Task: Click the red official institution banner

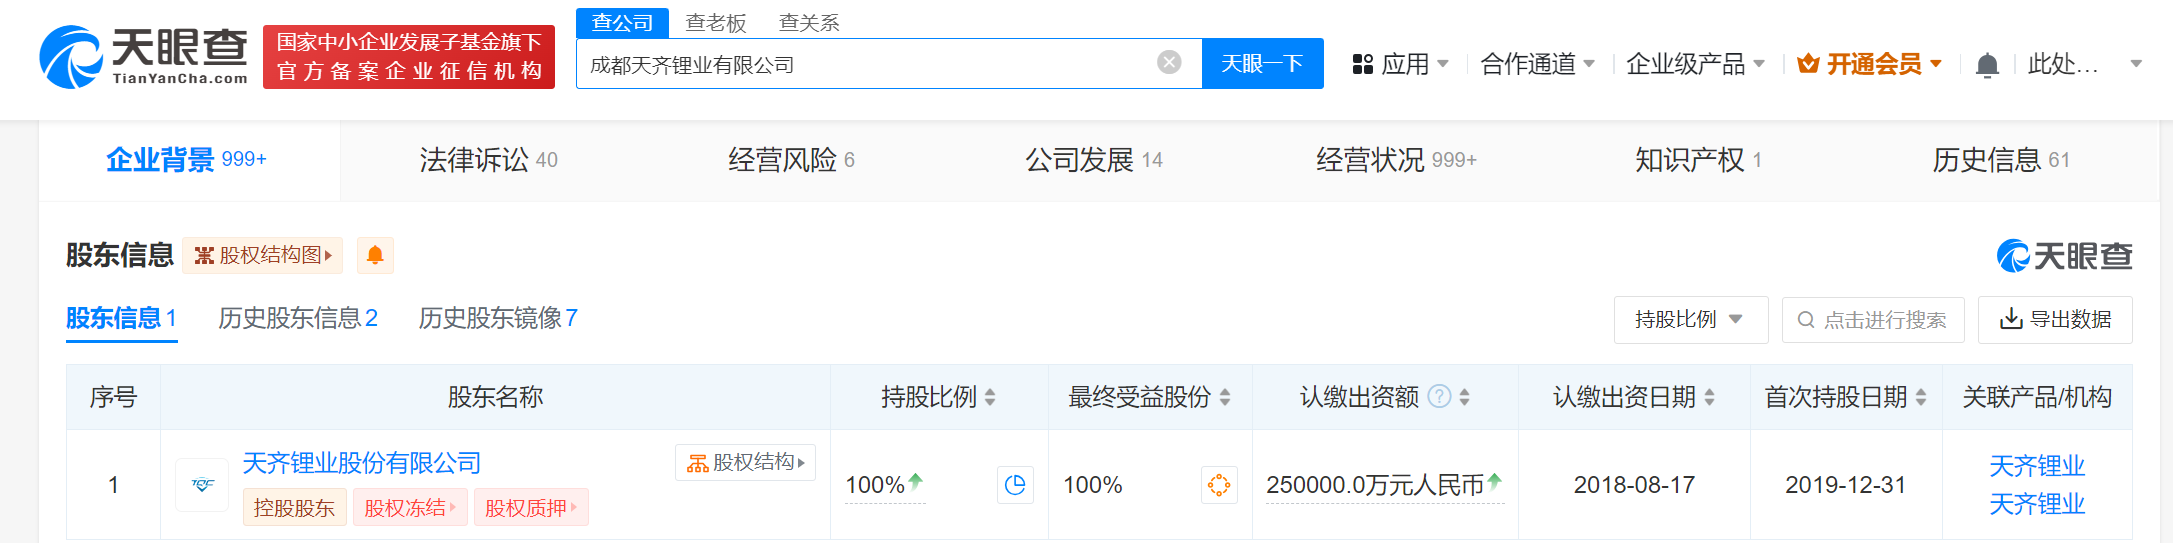Action: click(409, 57)
